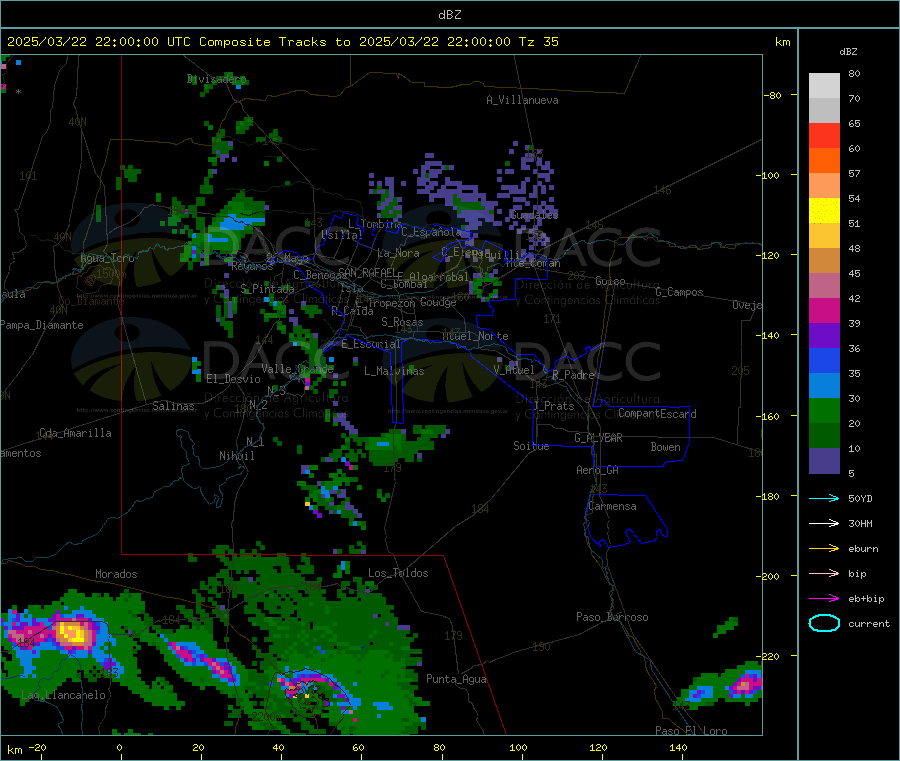
Task: Click the cyan 50YD arrow legend icon
Action: point(824,498)
